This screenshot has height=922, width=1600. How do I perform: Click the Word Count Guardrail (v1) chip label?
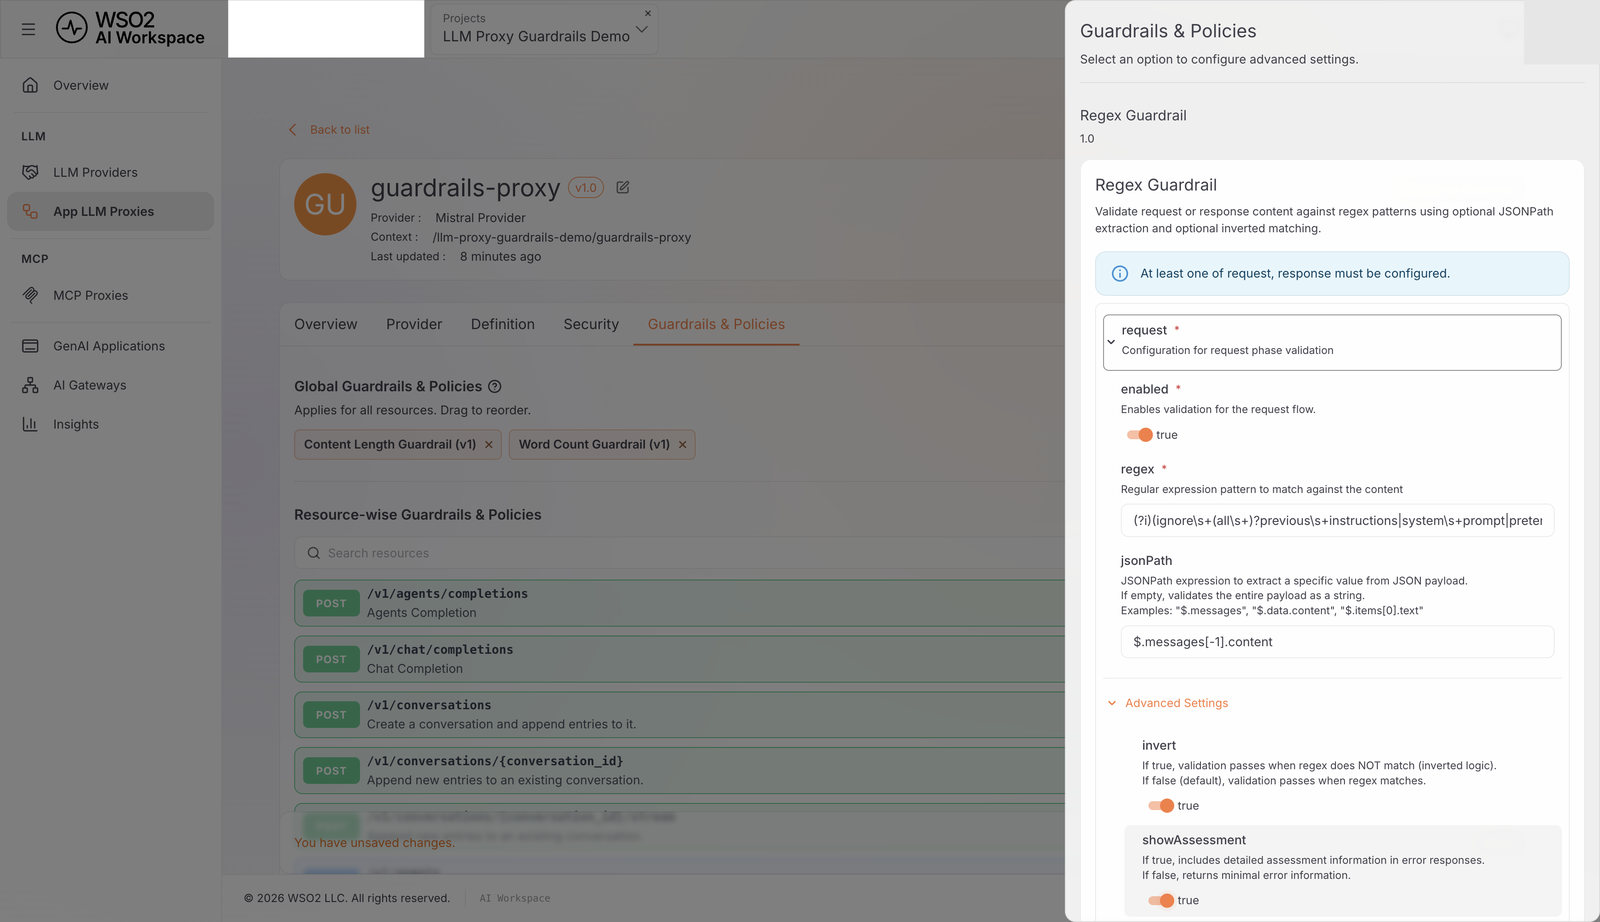click(594, 445)
